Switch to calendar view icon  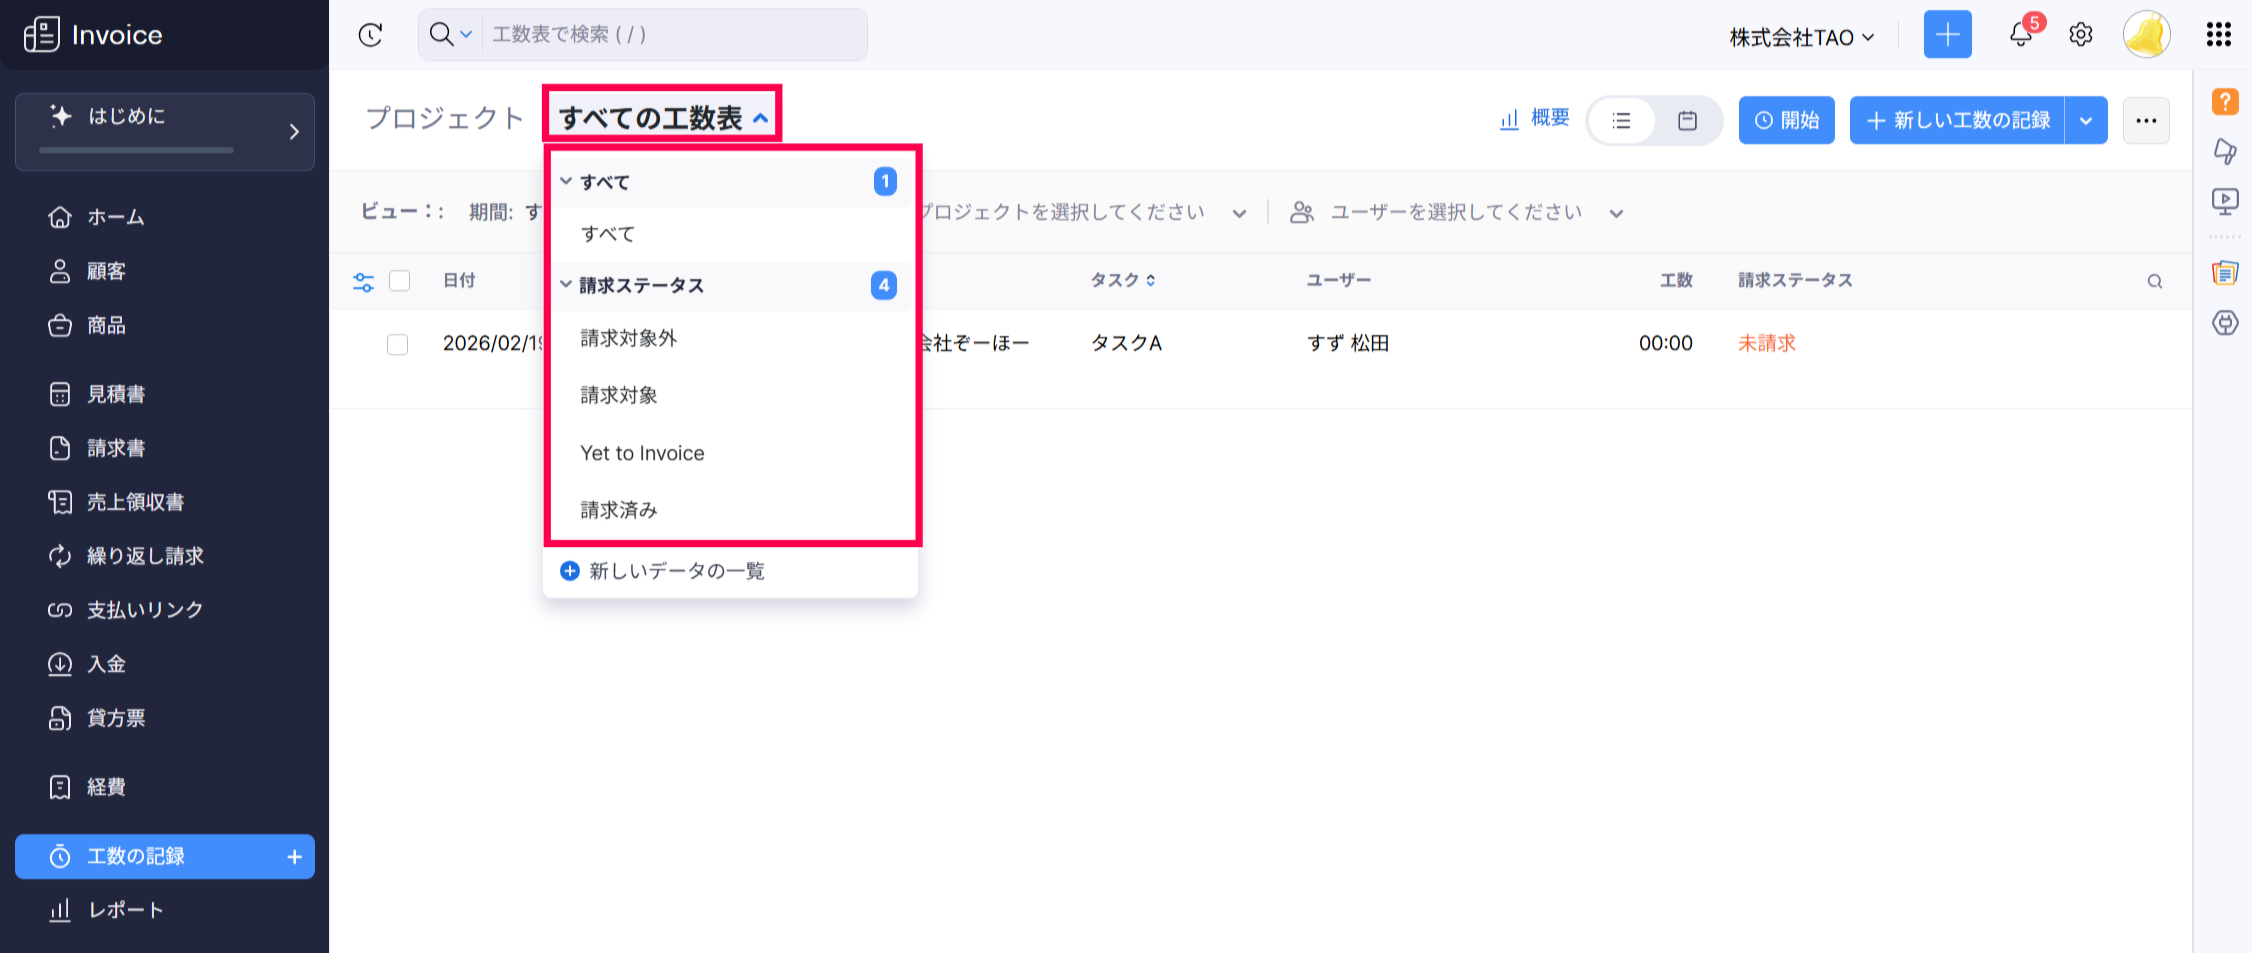pos(1687,121)
